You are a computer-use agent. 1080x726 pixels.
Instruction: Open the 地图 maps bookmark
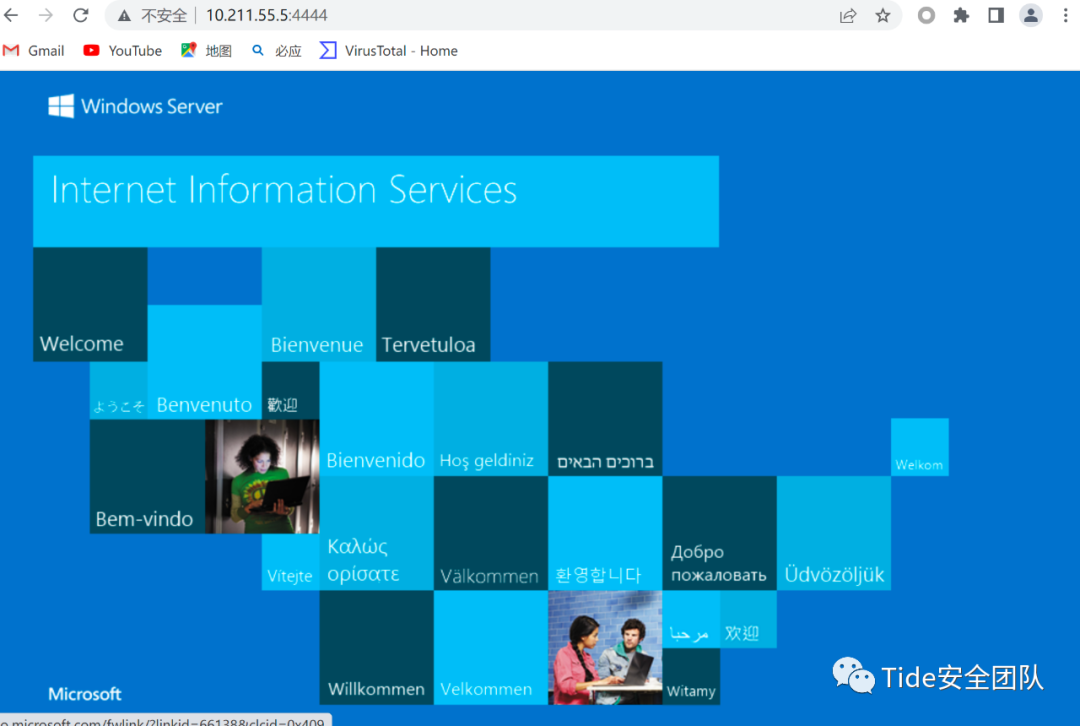[207, 50]
